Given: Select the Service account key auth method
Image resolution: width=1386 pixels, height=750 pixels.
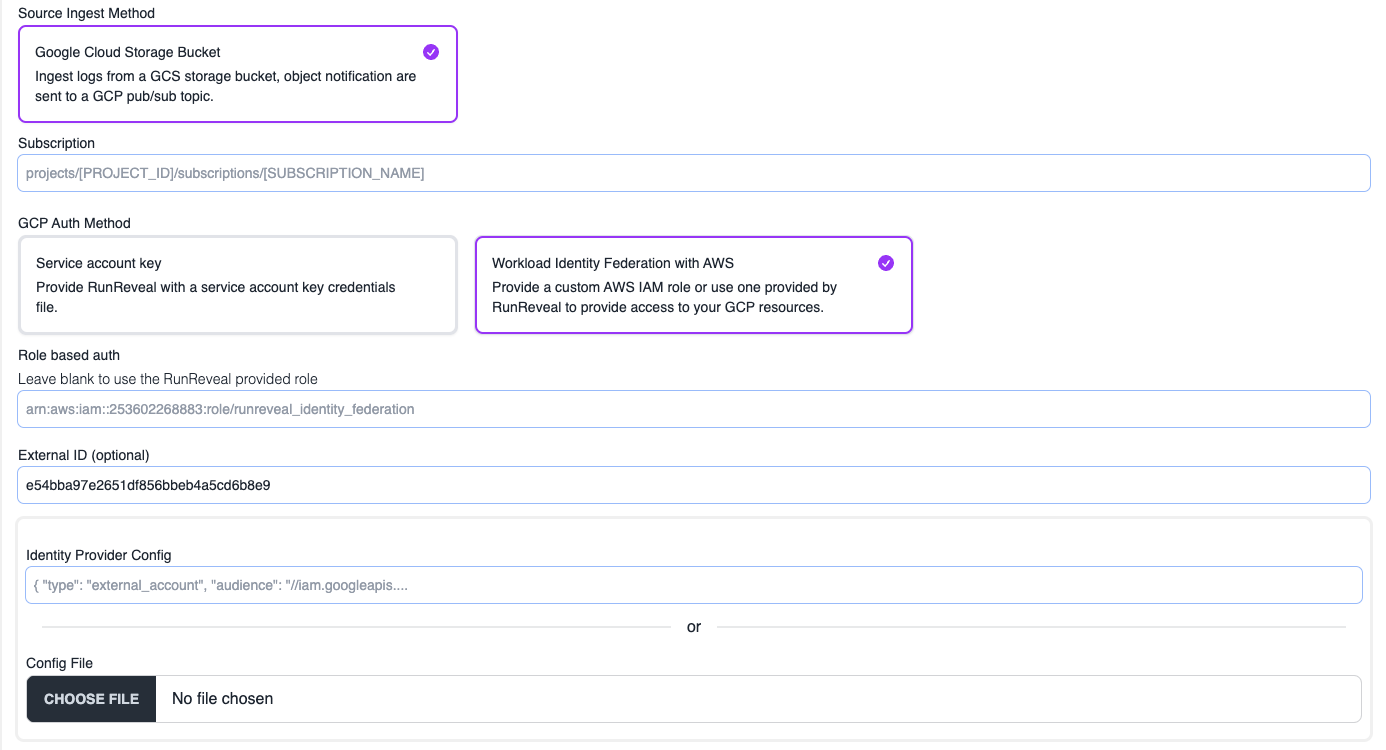Looking at the screenshot, I should 237,284.
